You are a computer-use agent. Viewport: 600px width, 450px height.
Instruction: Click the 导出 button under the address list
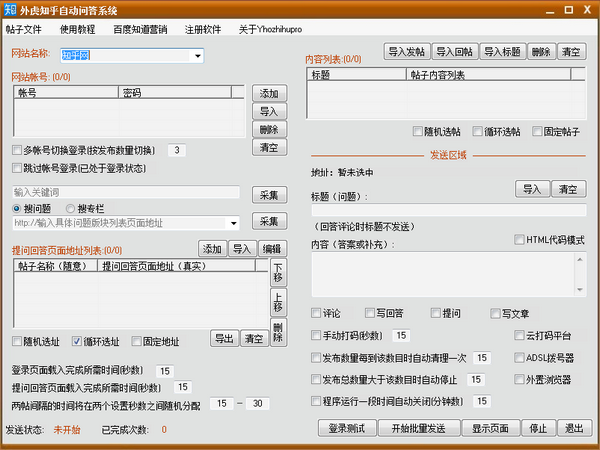tap(224, 339)
